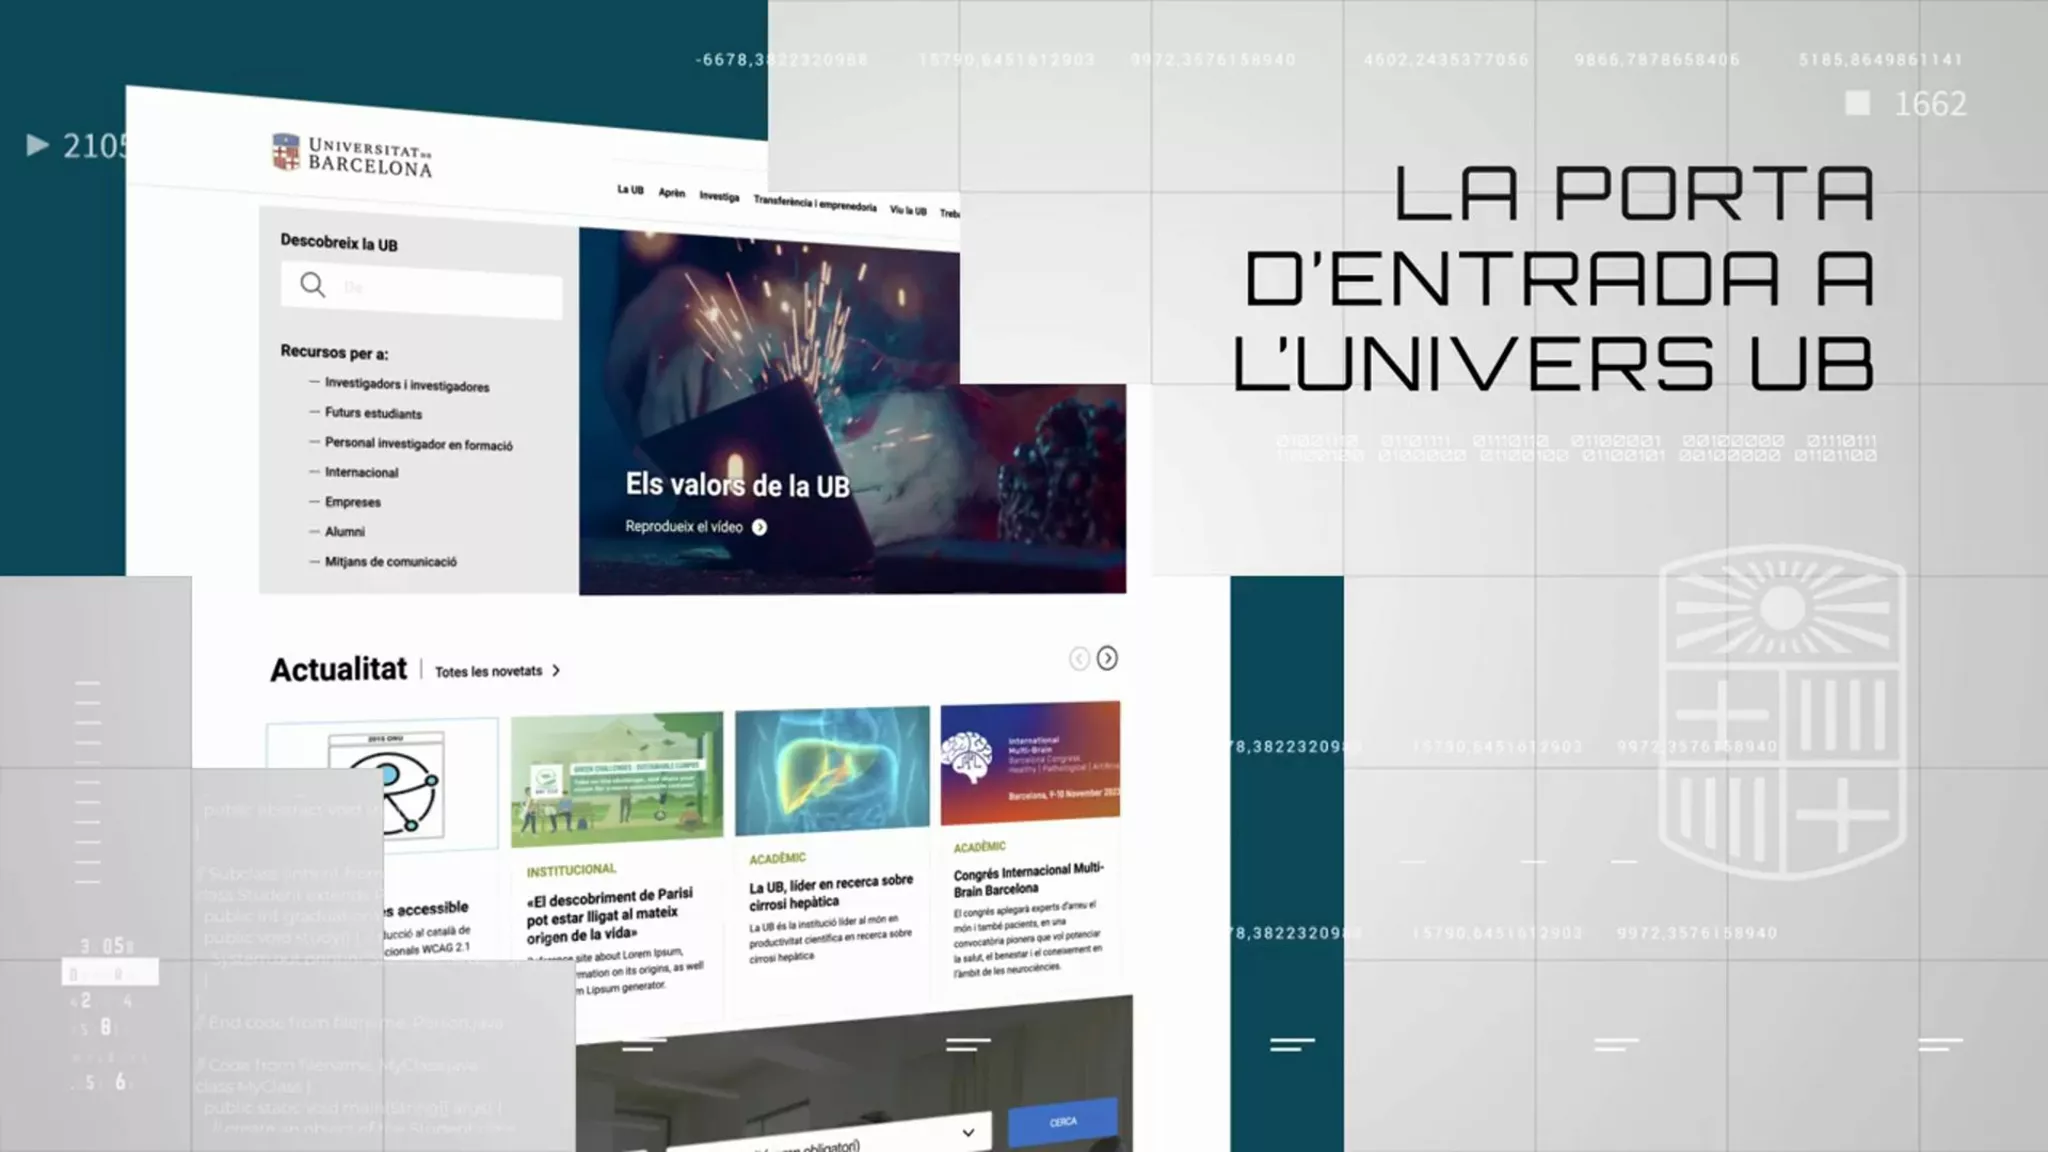Open Mitjans de comunicació link
Image resolution: width=2048 pixels, height=1152 pixels.
pyautogui.click(x=390, y=562)
